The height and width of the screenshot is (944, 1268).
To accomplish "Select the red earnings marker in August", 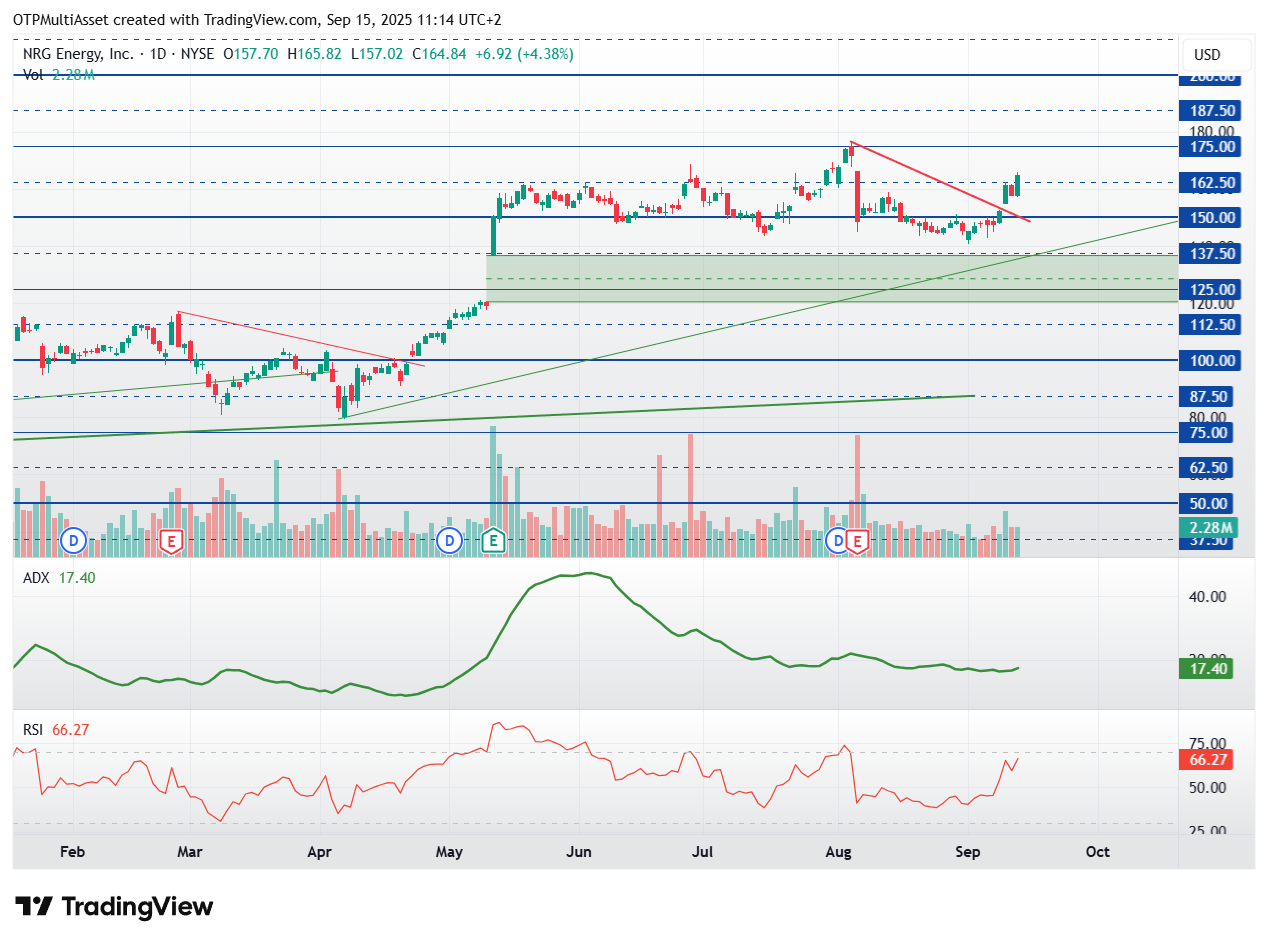I will coord(857,541).
